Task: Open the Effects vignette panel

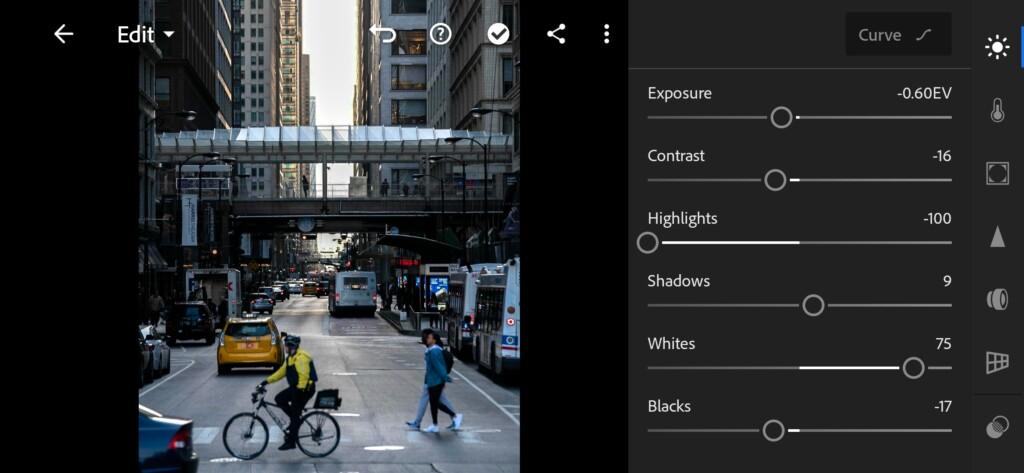Action: (997, 173)
